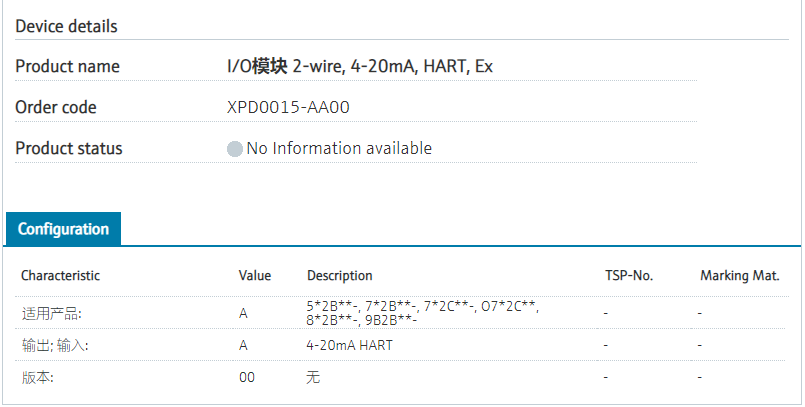Click the order code XPD0015-AA00
Screen dimensions: 805x407
(x=288, y=107)
